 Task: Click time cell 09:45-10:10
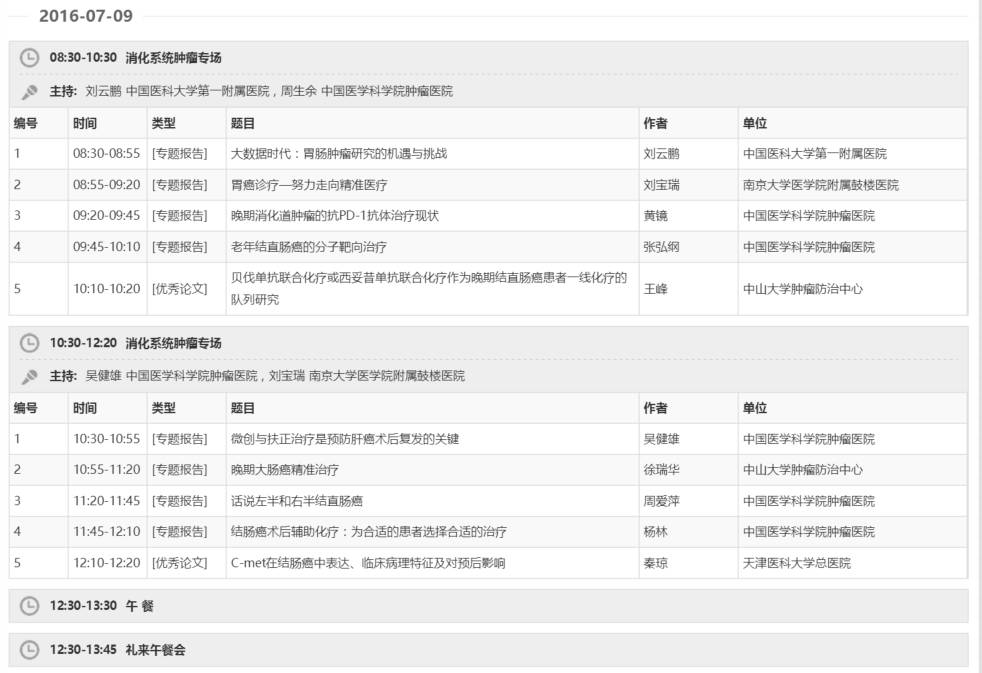pyautogui.click(x=106, y=247)
